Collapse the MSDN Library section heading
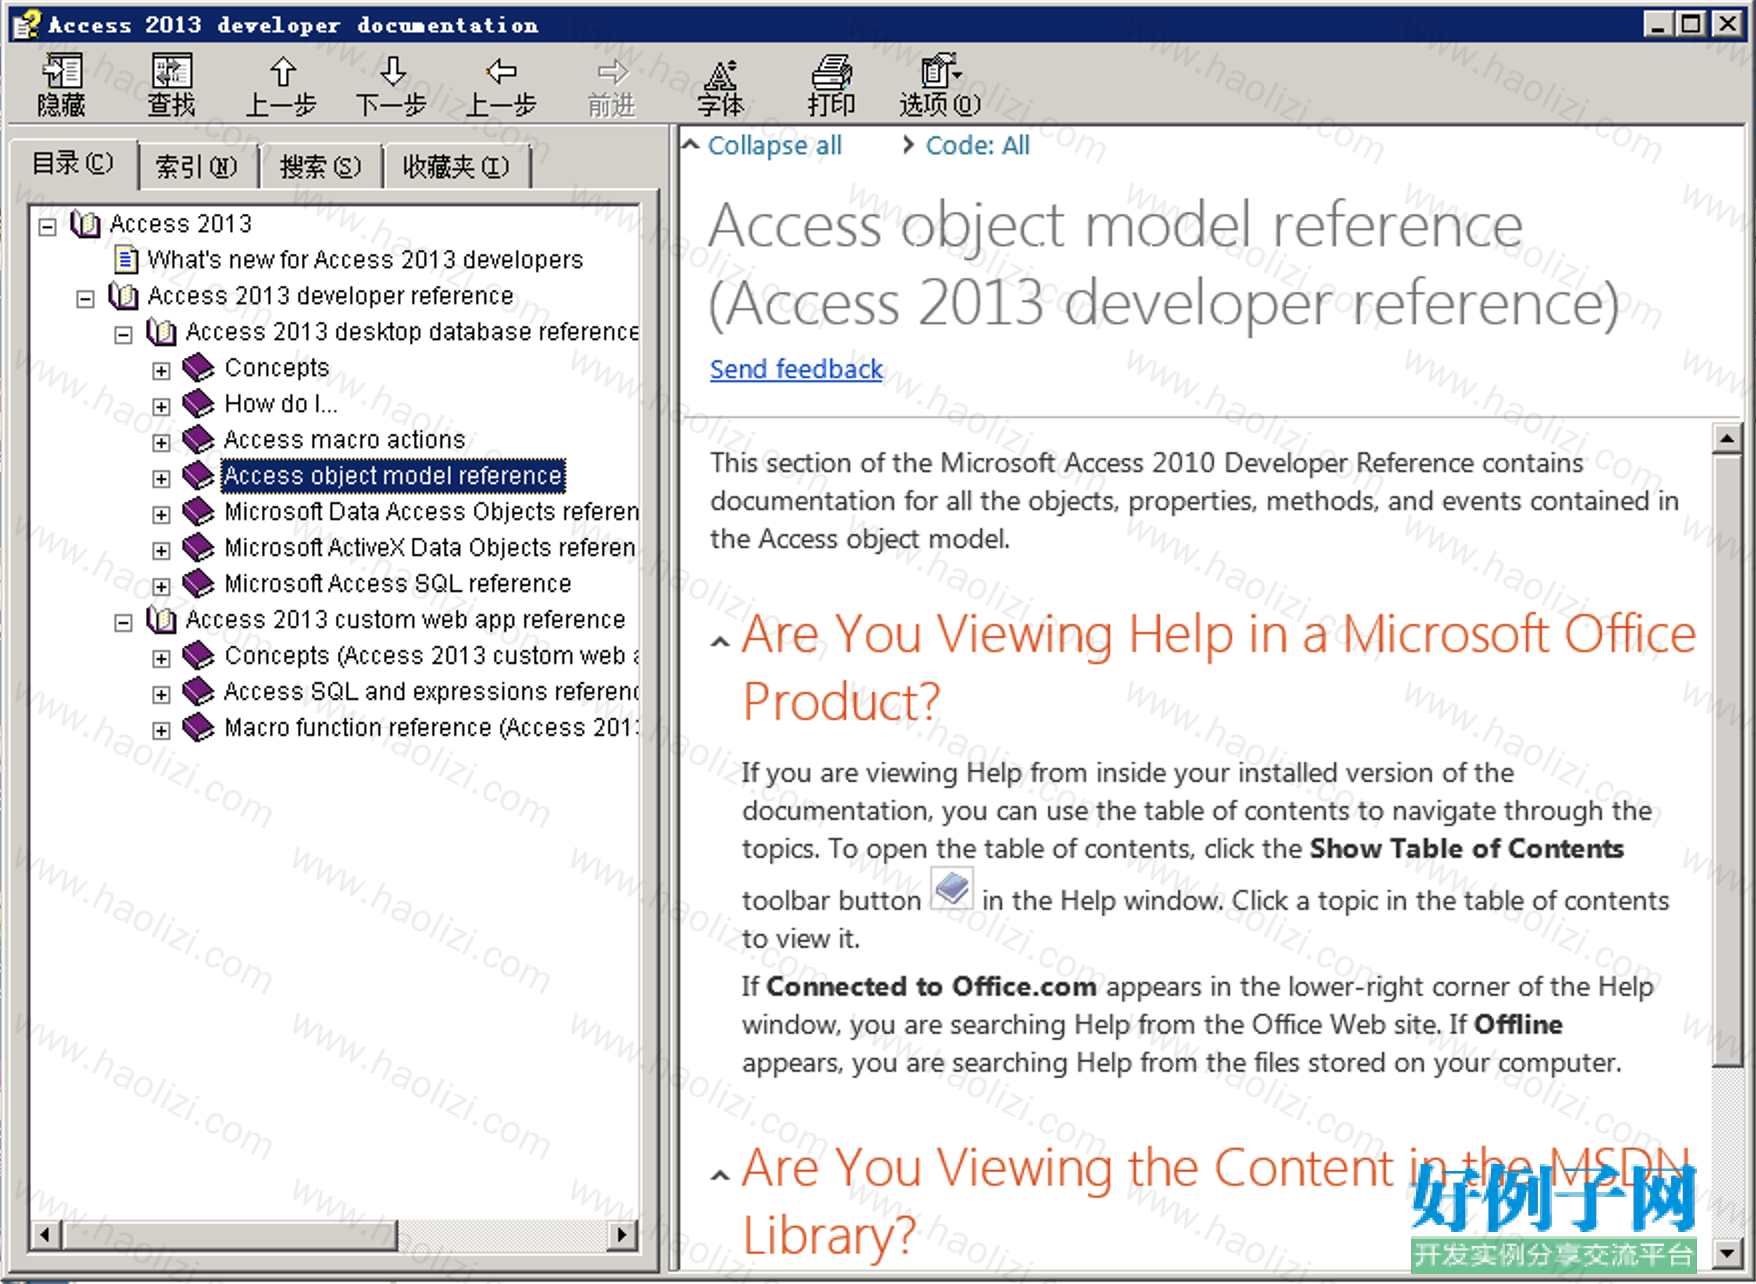This screenshot has height=1284, width=1756. tap(720, 1176)
